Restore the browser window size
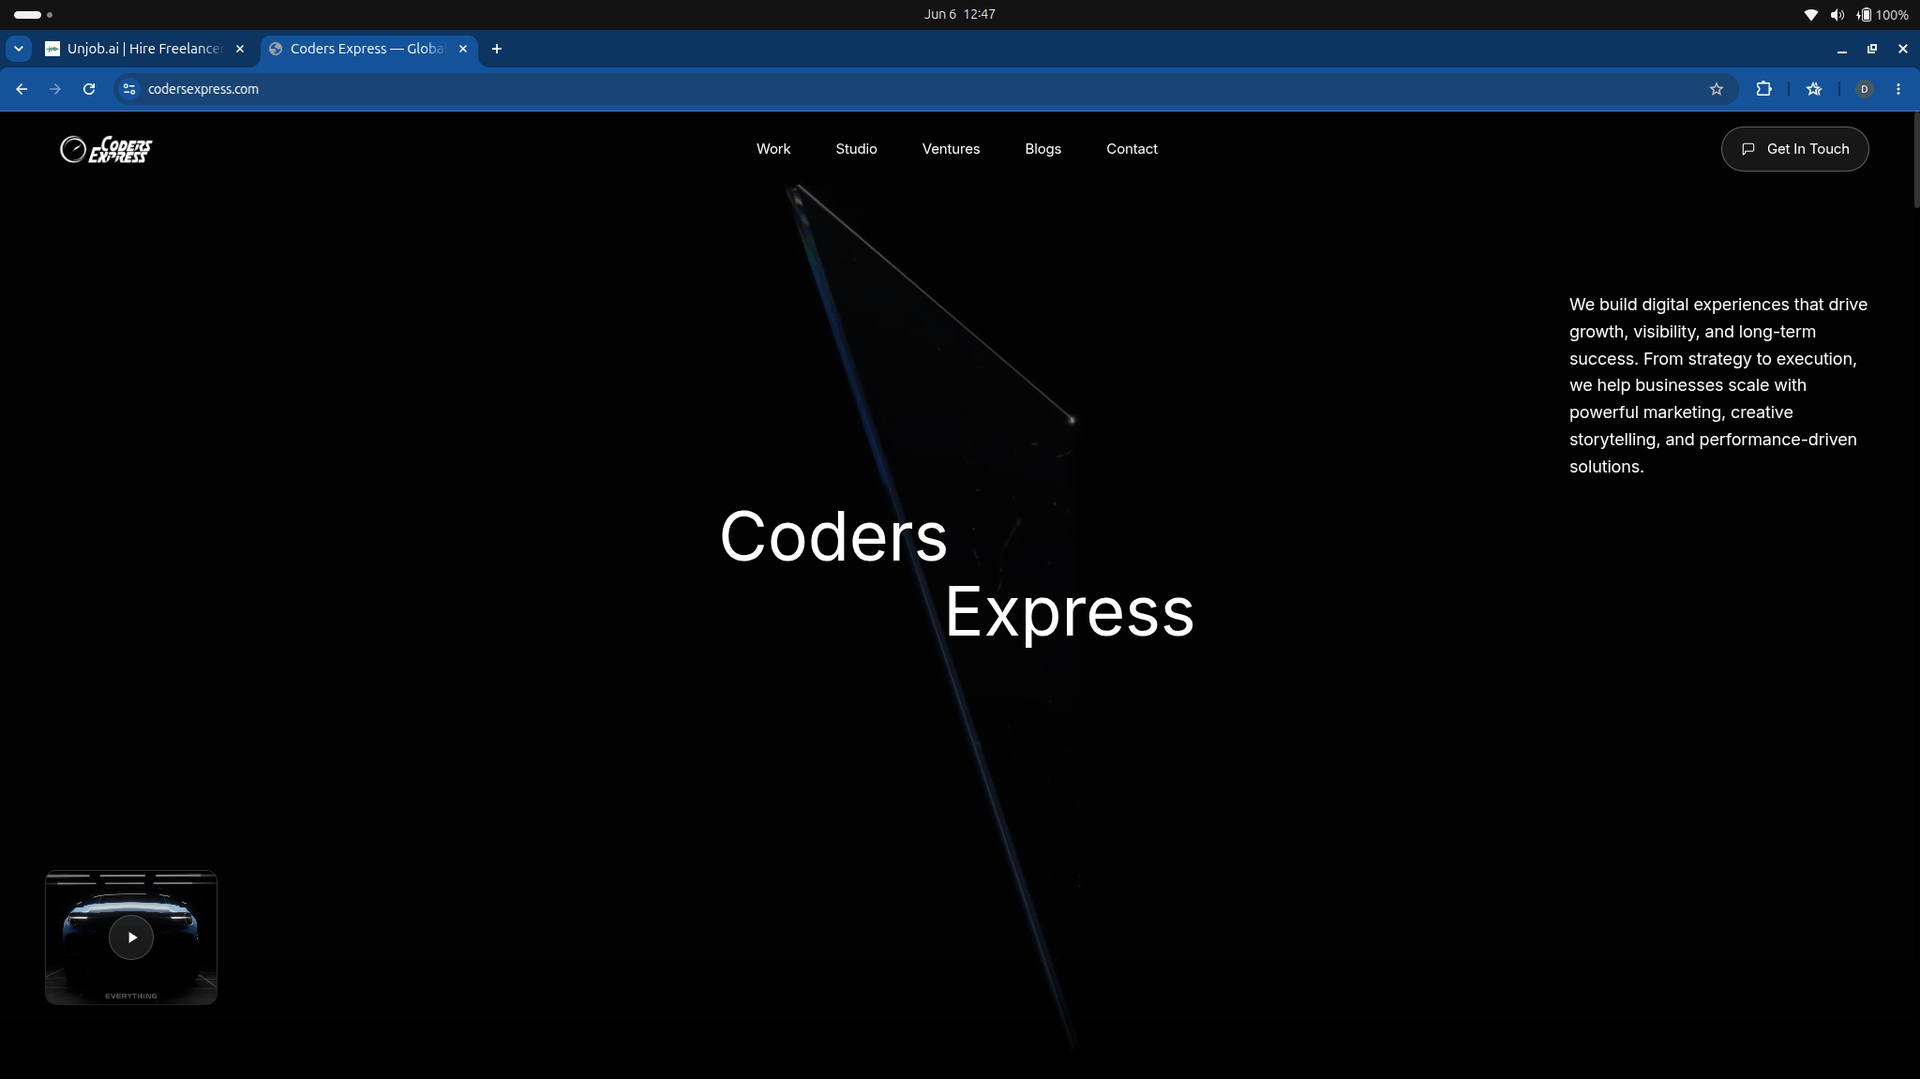 pos(1872,48)
